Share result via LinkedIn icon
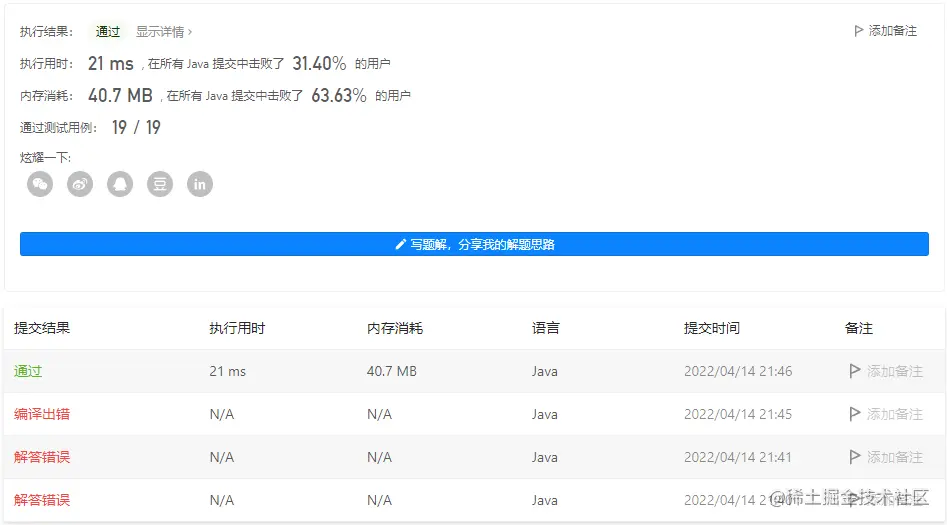This screenshot has width=947, height=525. (199, 184)
